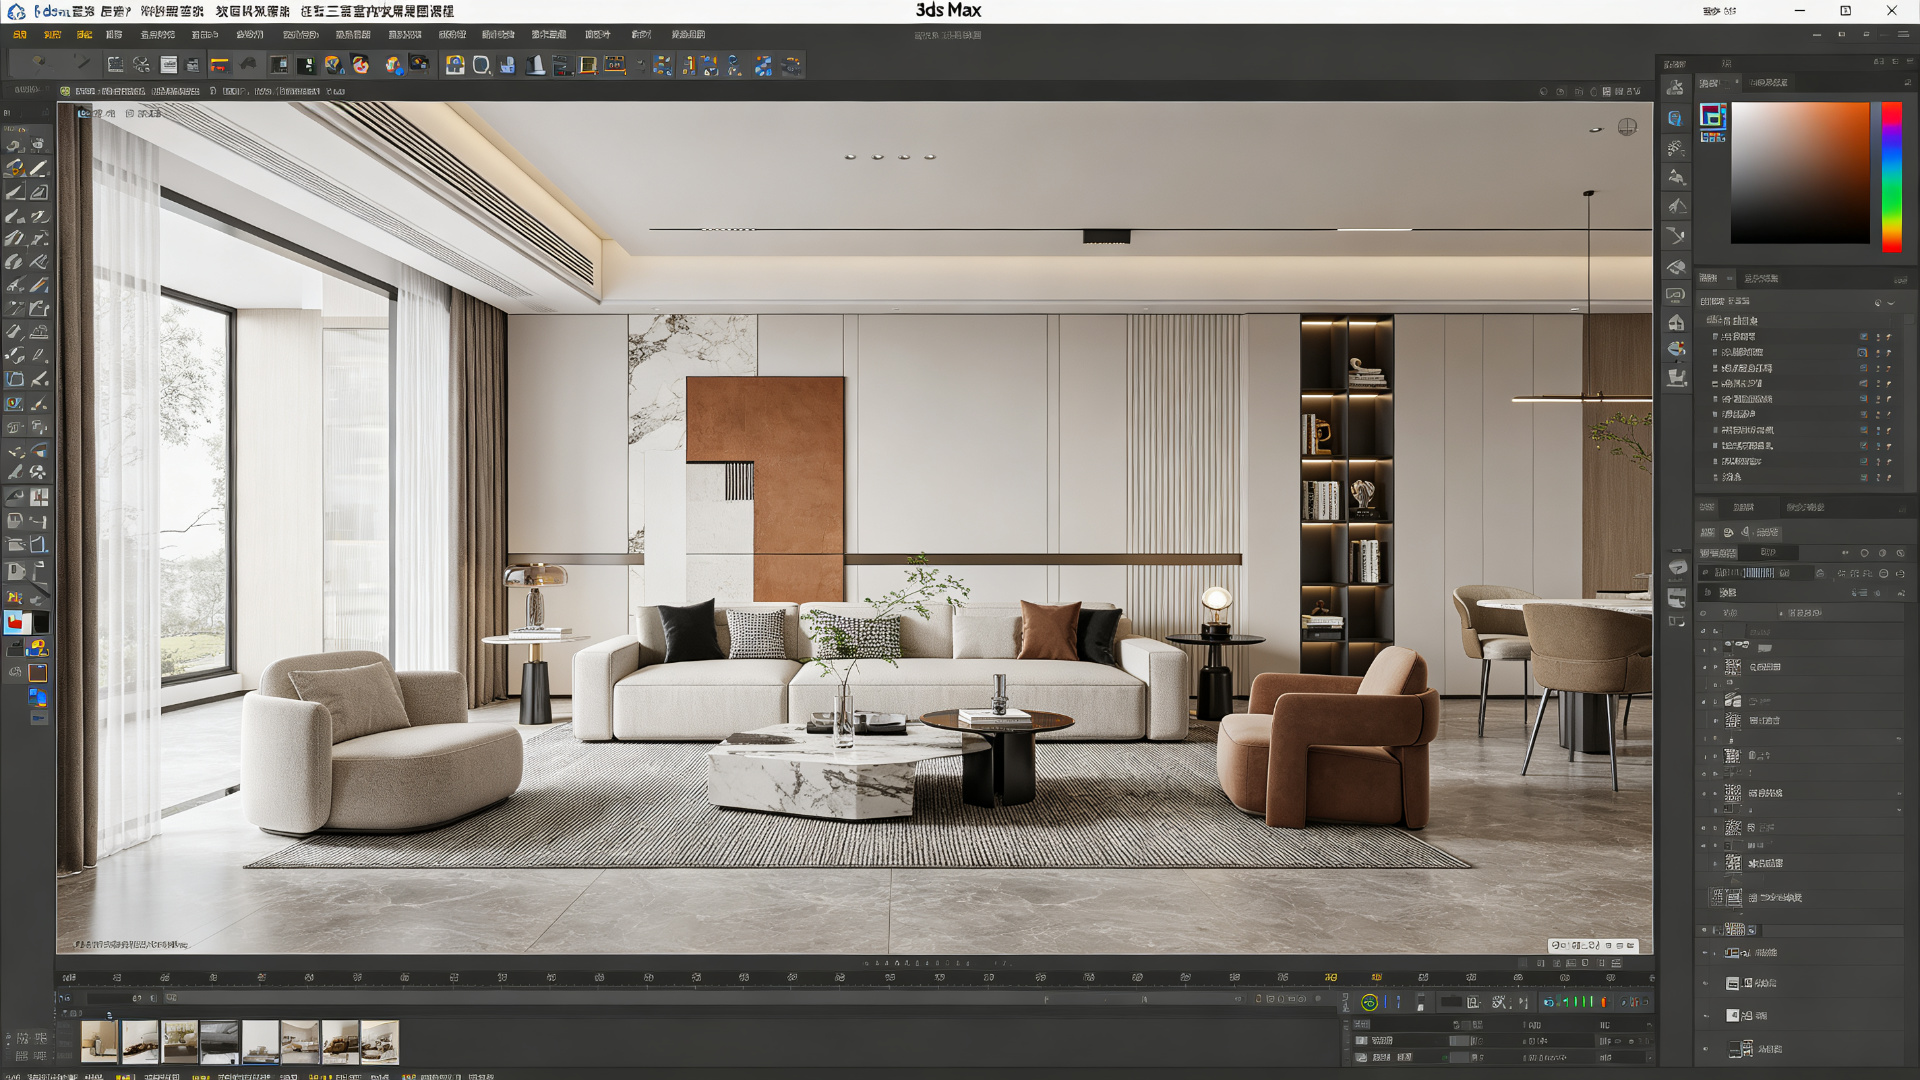Open the first yellow menu in menu bar
Viewport: 1920px width, 1080px height.
point(19,35)
